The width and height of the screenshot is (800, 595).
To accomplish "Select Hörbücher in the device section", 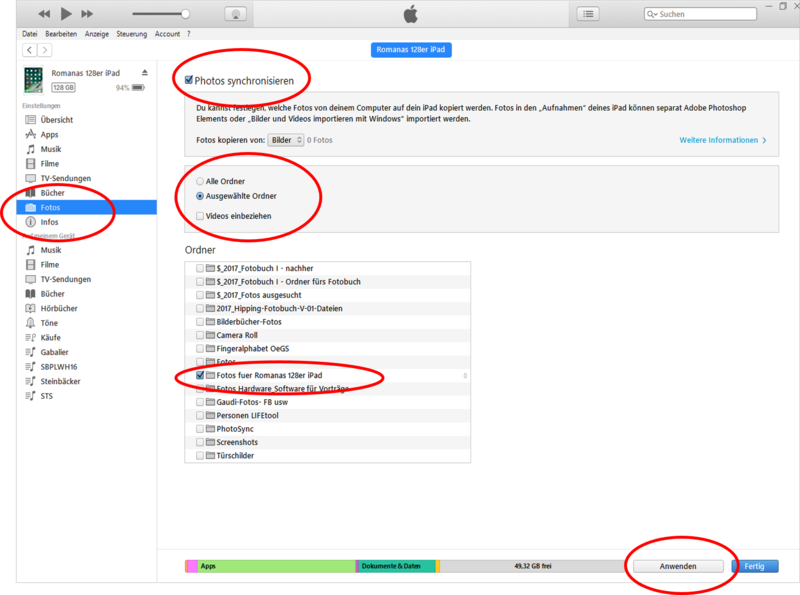I will tap(58, 309).
